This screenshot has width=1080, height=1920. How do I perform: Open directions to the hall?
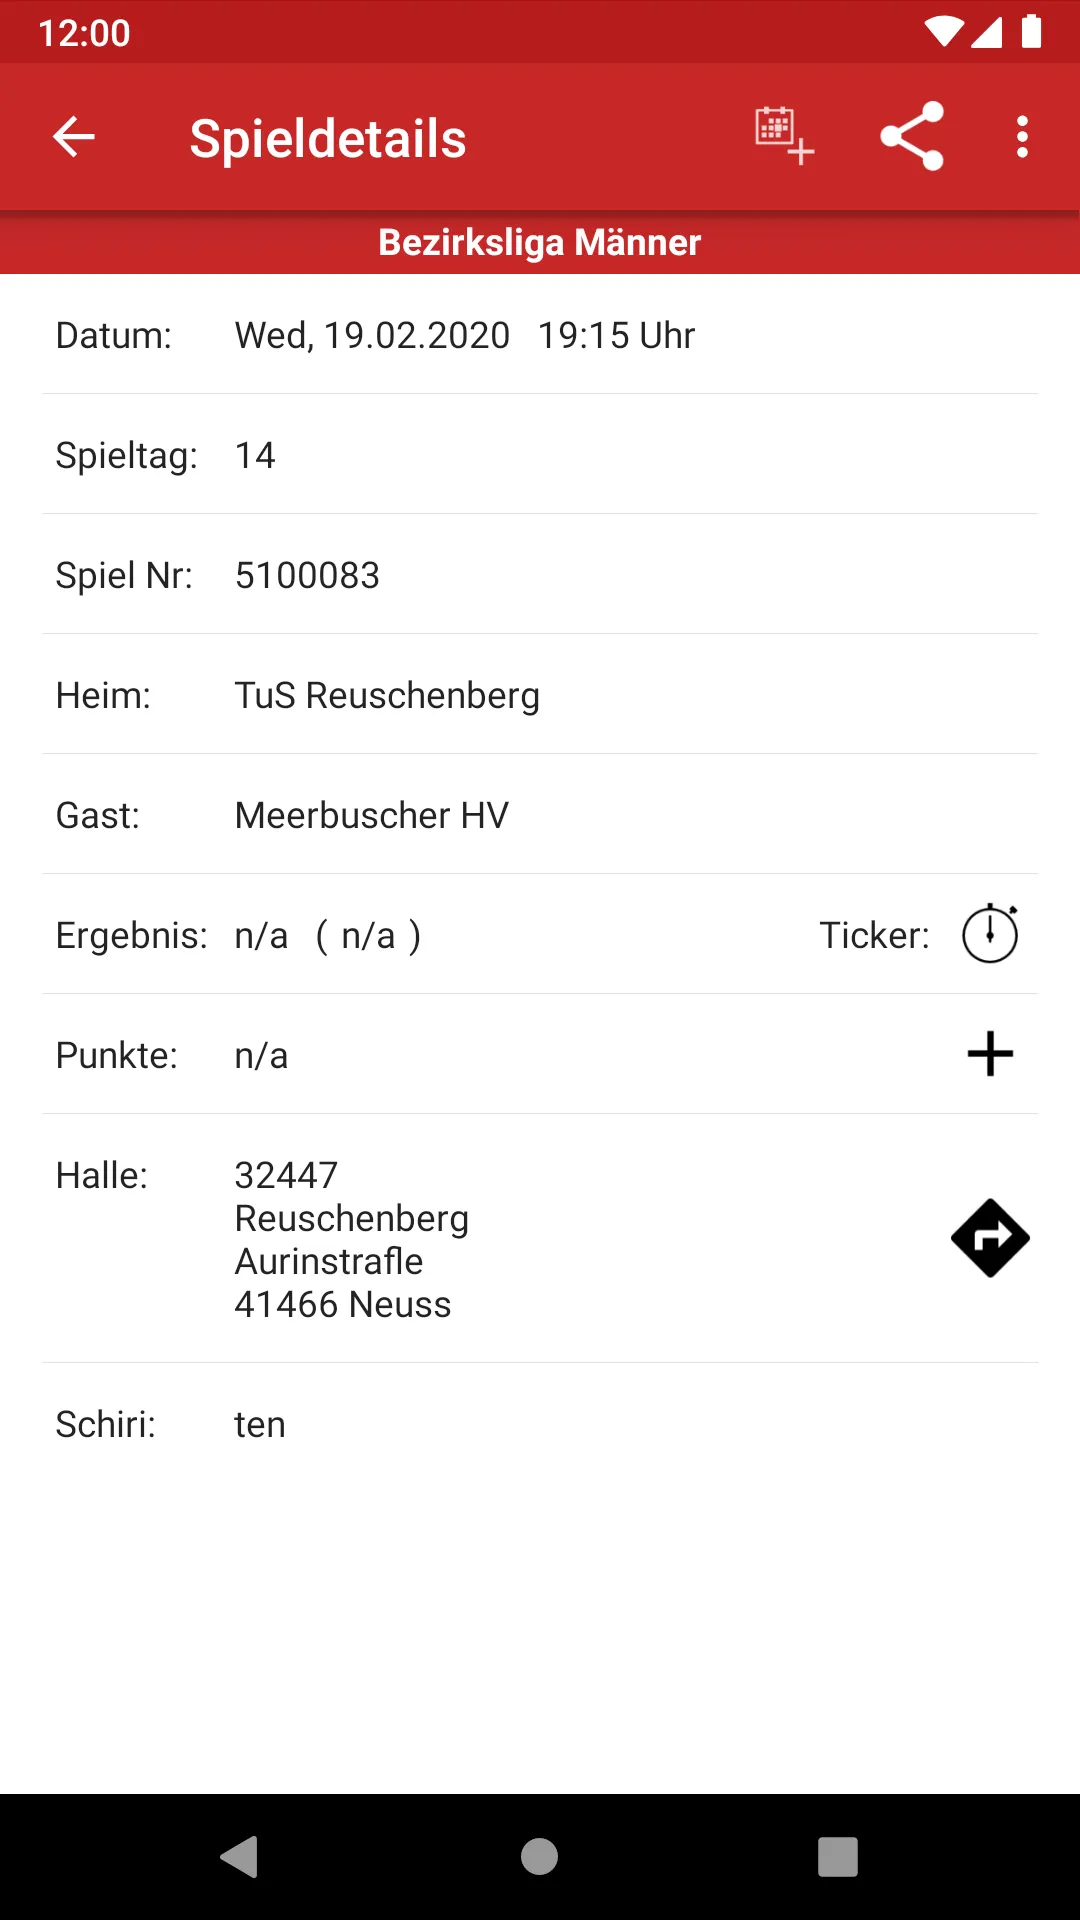tap(989, 1238)
